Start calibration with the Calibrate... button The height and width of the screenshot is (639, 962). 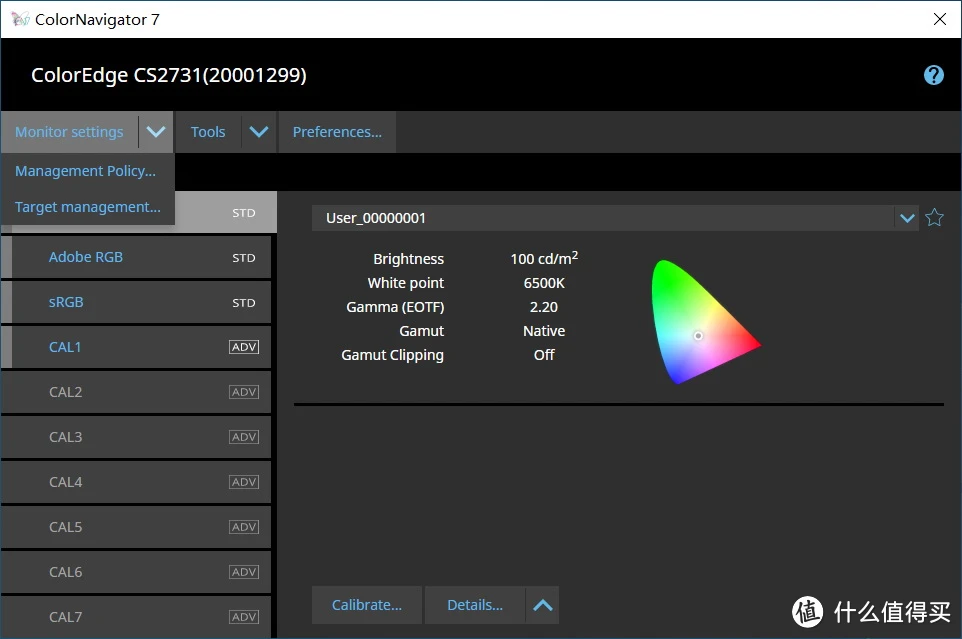(x=367, y=605)
